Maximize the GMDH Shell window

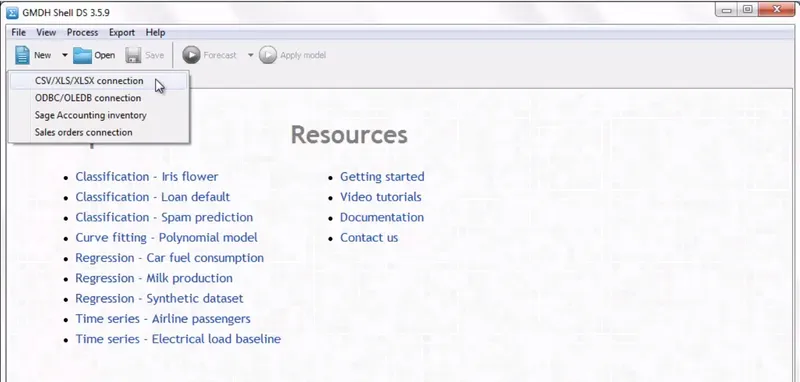click(x=747, y=9)
